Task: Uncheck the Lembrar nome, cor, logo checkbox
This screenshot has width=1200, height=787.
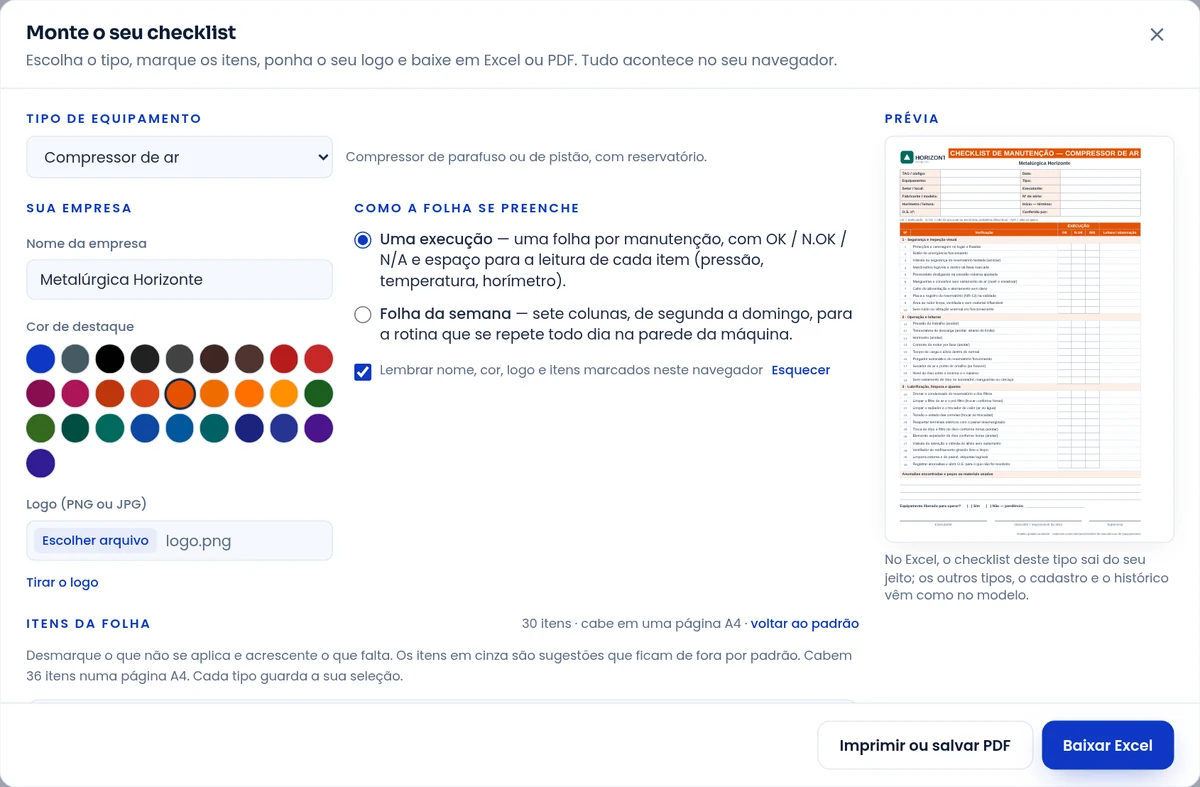Action: (x=363, y=371)
